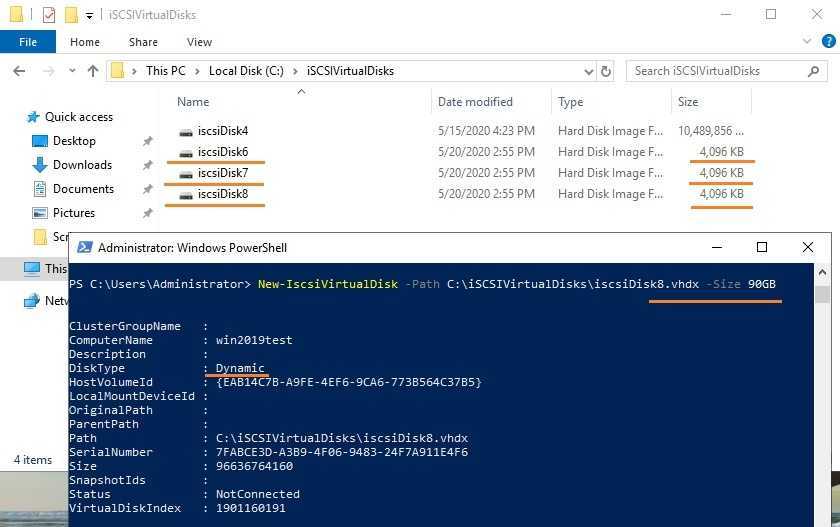The width and height of the screenshot is (840, 527).
Task: Click the Refresh button in the address bar
Action: 606,71
